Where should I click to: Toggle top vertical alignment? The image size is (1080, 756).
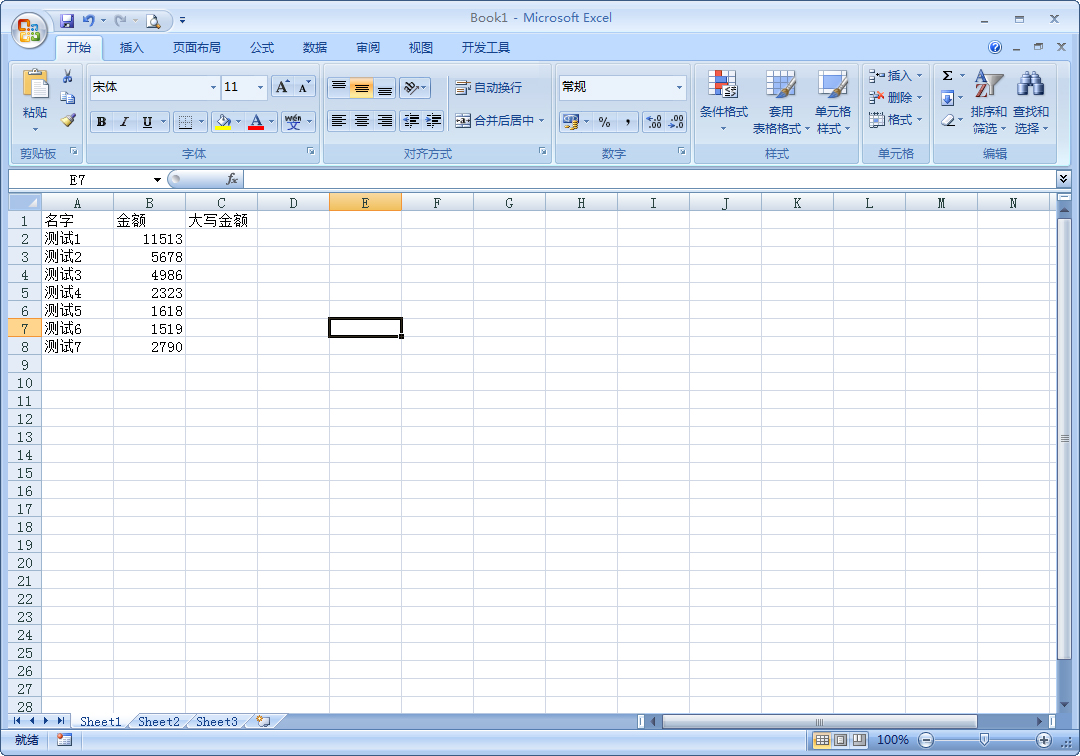tap(338, 87)
